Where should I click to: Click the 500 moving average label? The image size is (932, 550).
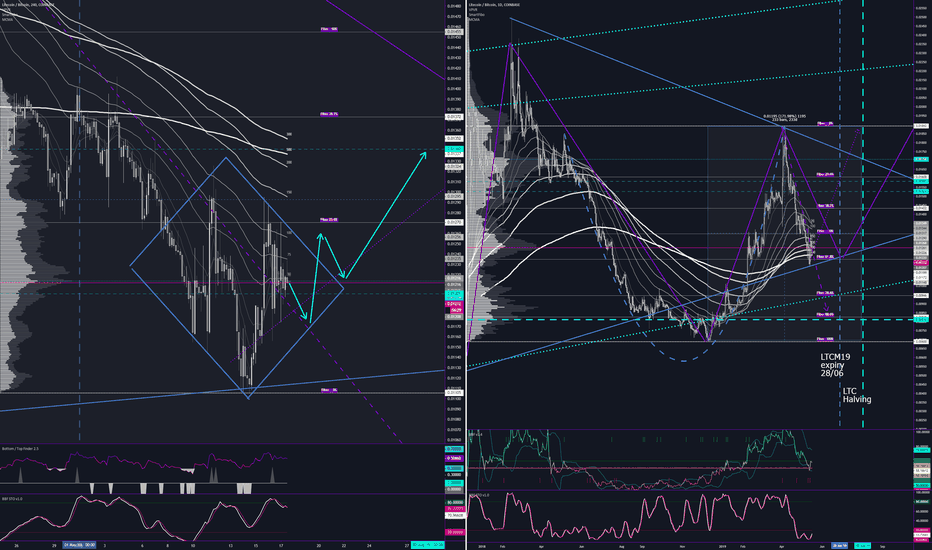[x=289, y=150]
